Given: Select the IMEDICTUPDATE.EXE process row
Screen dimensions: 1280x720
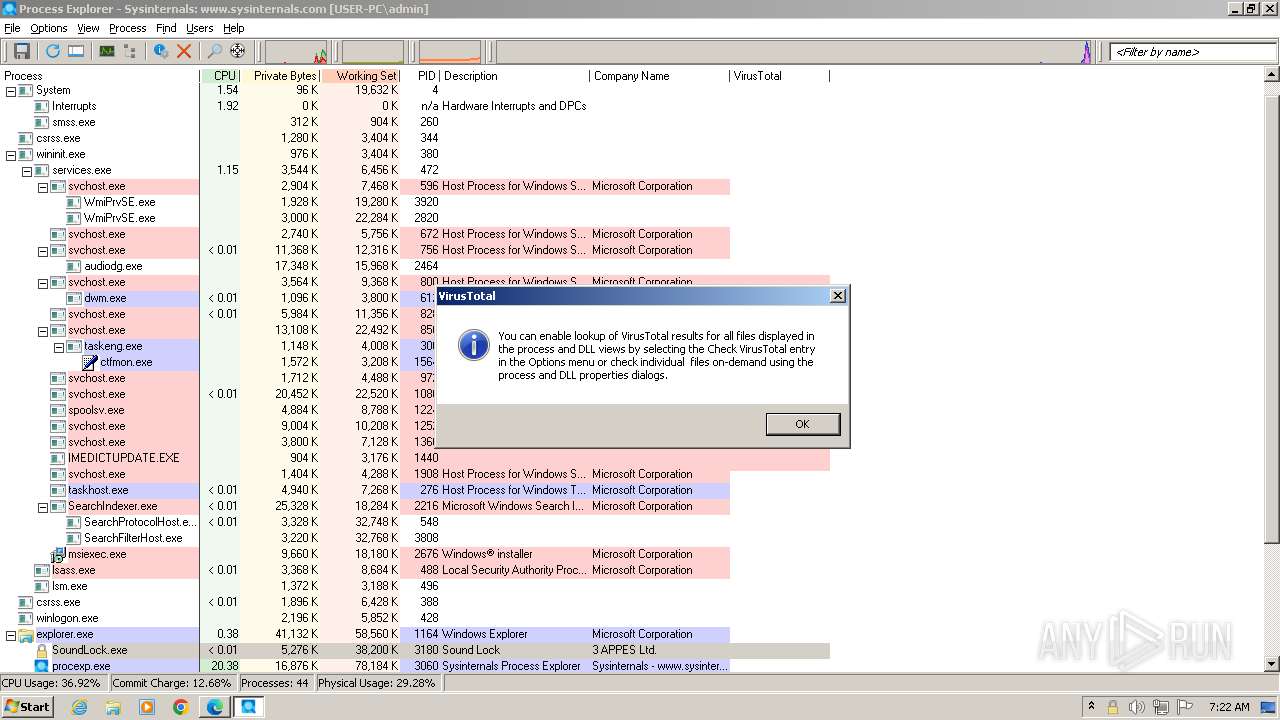Looking at the screenshot, I should (x=415, y=458).
